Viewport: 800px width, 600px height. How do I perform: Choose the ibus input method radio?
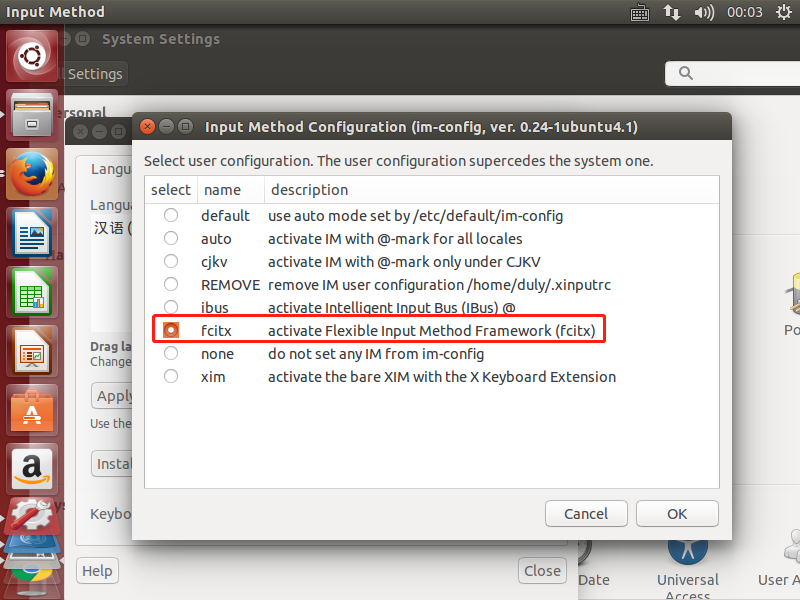pyautogui.click(x=171, y=307)
